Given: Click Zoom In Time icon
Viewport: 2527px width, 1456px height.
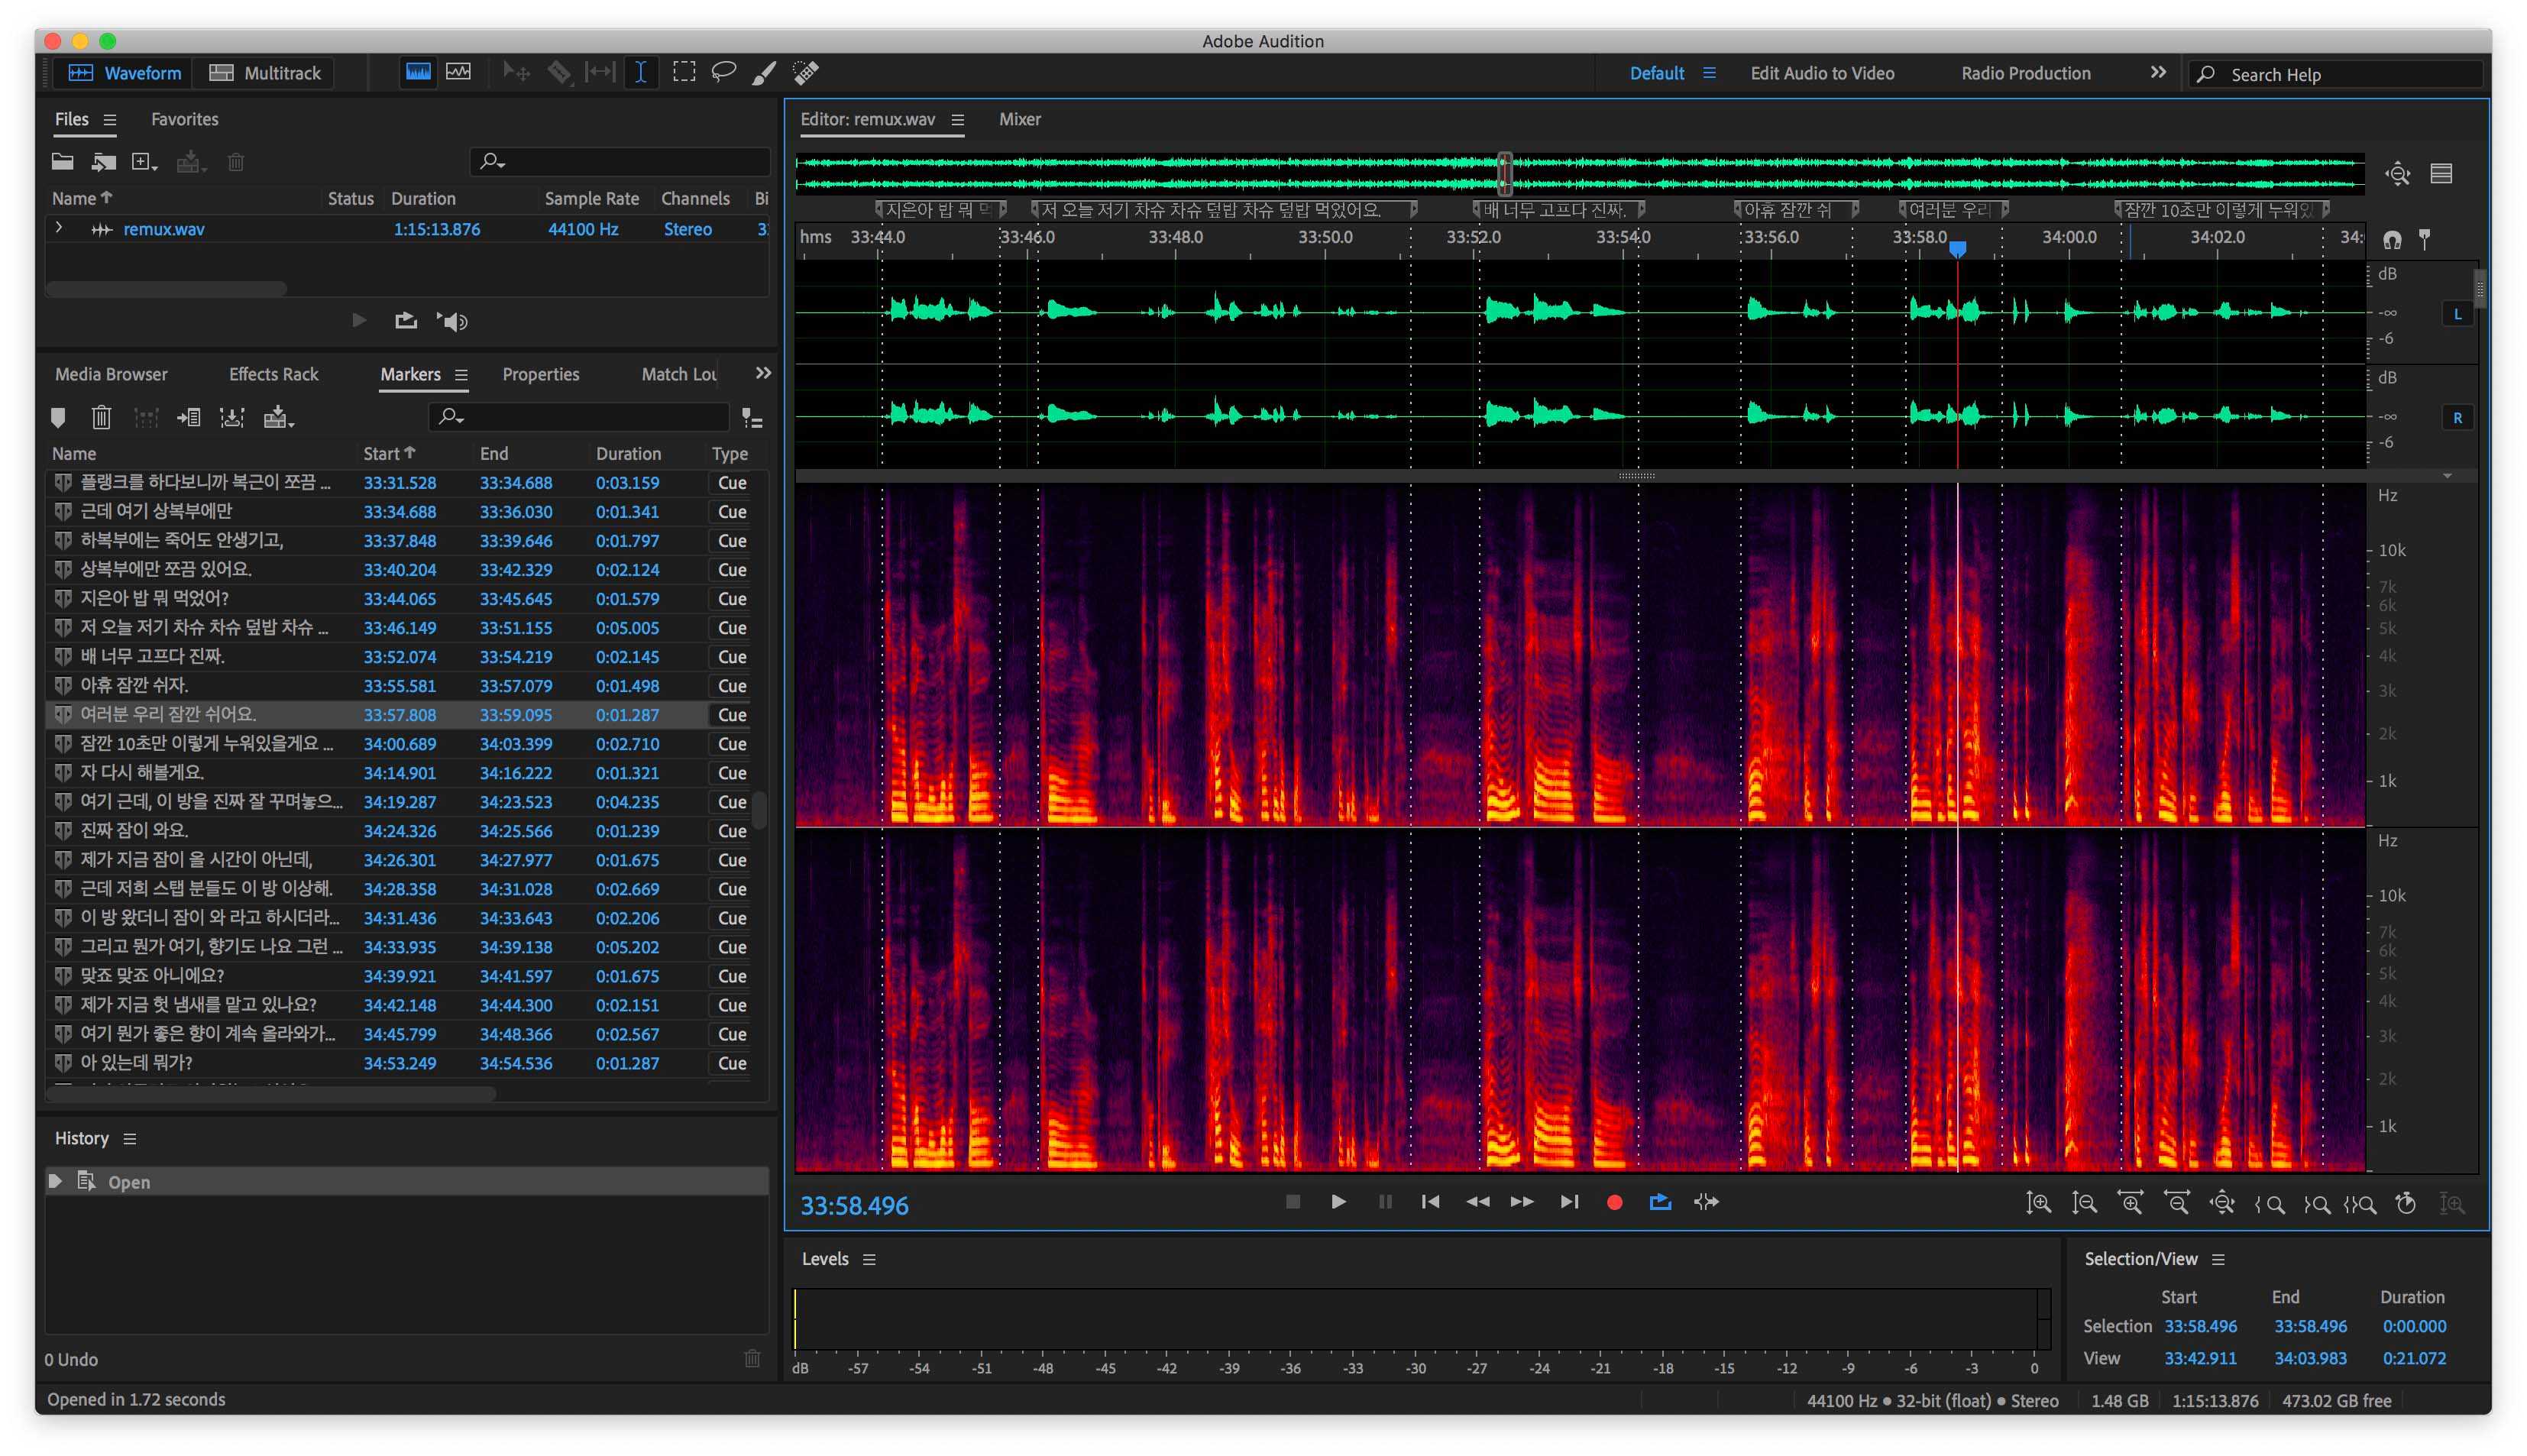Looking at the screenshot, I should [x=2130, y=1203].
